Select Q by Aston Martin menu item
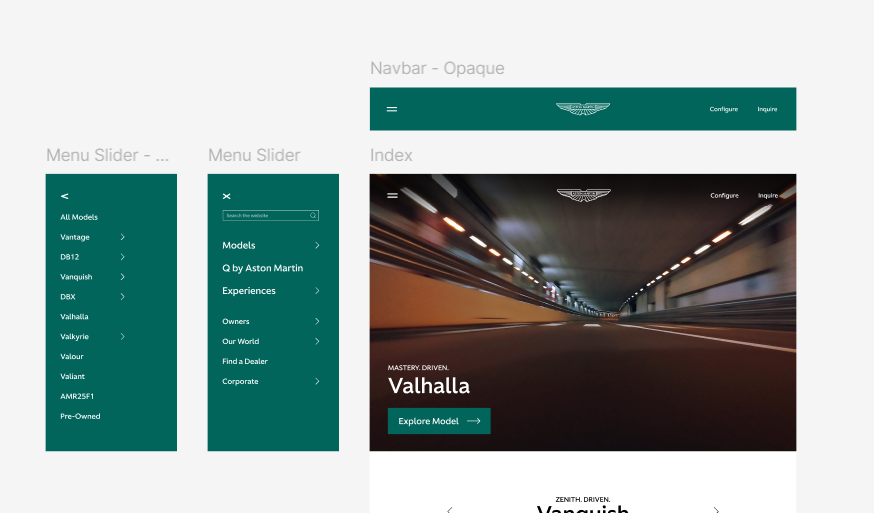Screen dimensions: 874x513 [262, 268]
